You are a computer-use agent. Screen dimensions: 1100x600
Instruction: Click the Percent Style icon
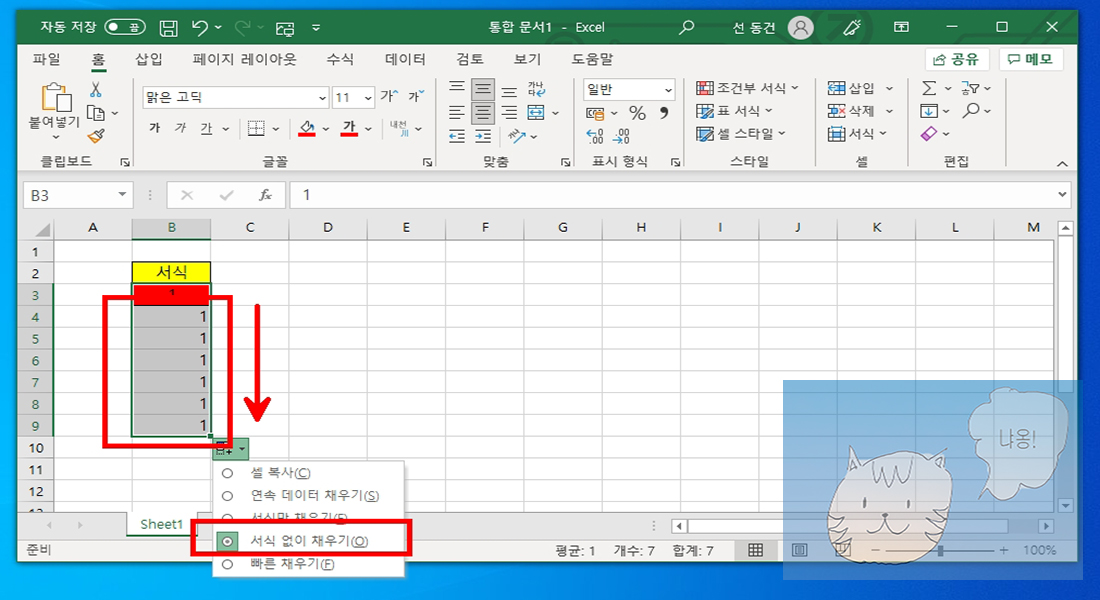[x=637, y=112]
